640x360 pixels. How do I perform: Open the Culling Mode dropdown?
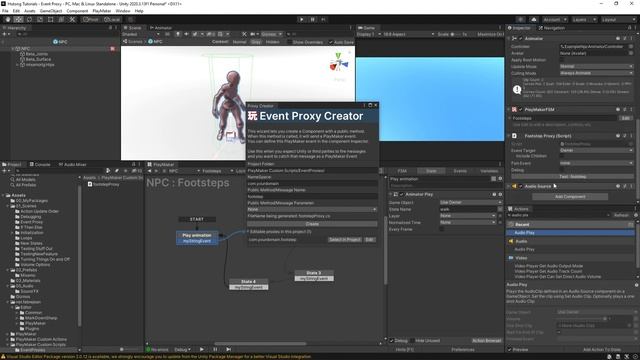pyautogui.click(x=596, y=73)
